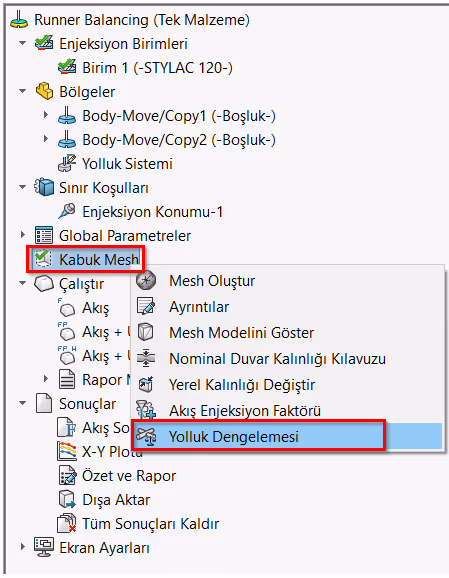This screenshot has height=578, width=449.
Task: Click the Özet ve Rapor icon
Action: coord(67,475)
